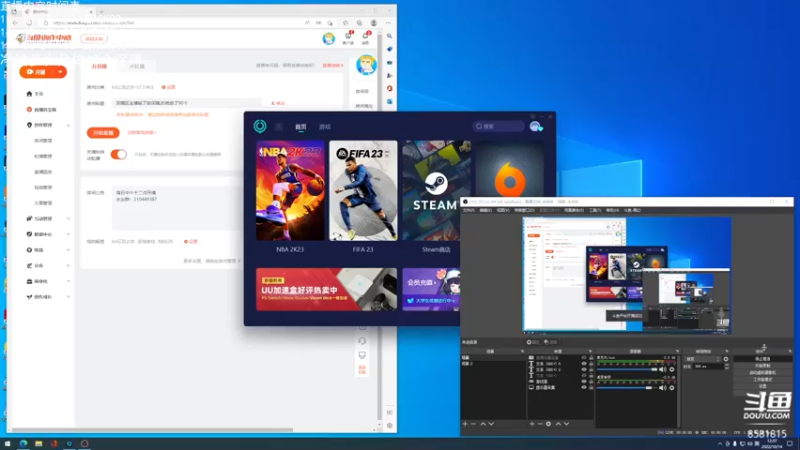Open 编辑 menu in OBS

pos(485,210)
